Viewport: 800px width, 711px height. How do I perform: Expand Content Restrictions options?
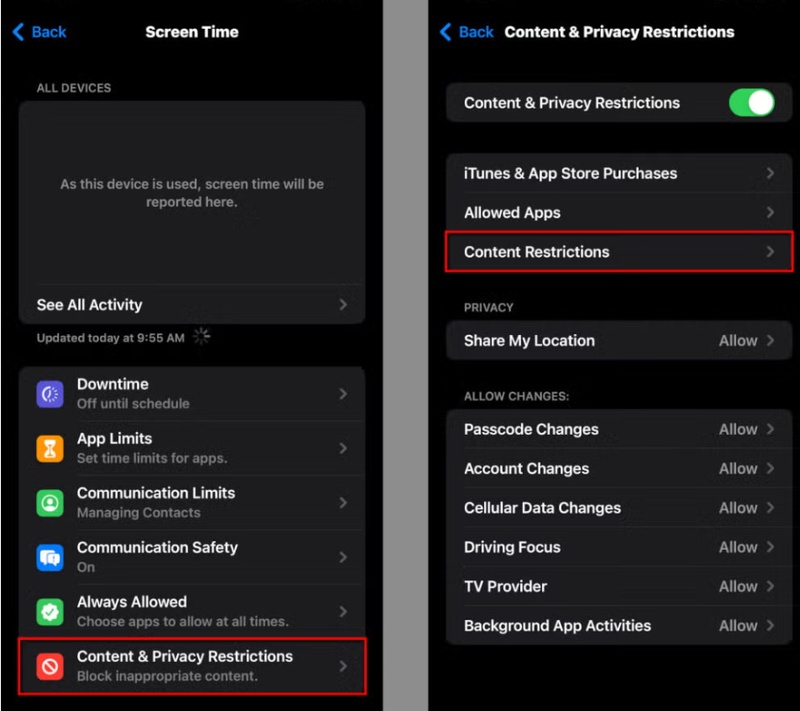click(617, 252)
